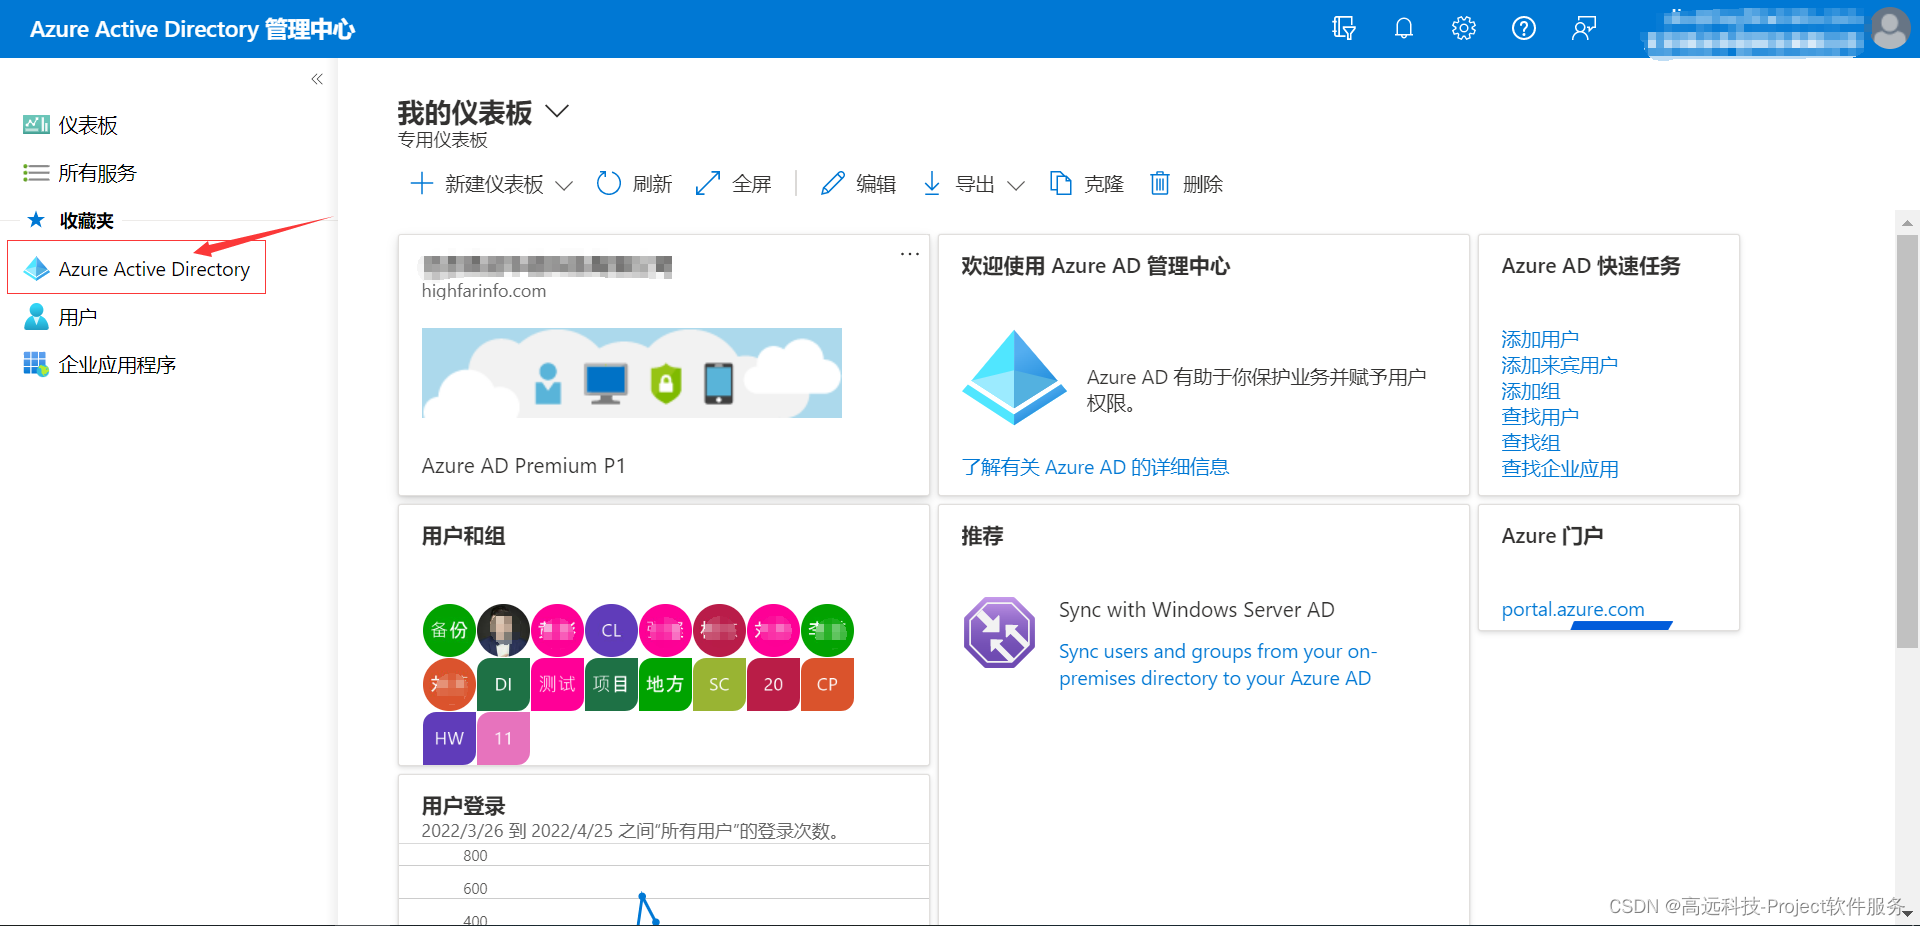Screen dimensions: 1920x926
Task: Open 了解有关 Azure AD 的详细信息 link
Action: pyautogui.click(x=1095, y=467)
